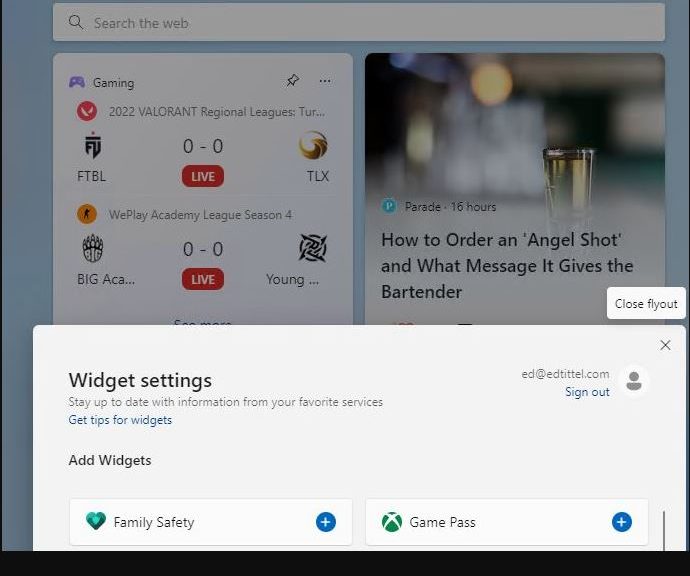Open 2022 VALORANT Regional Leagues title

(217, 112)
